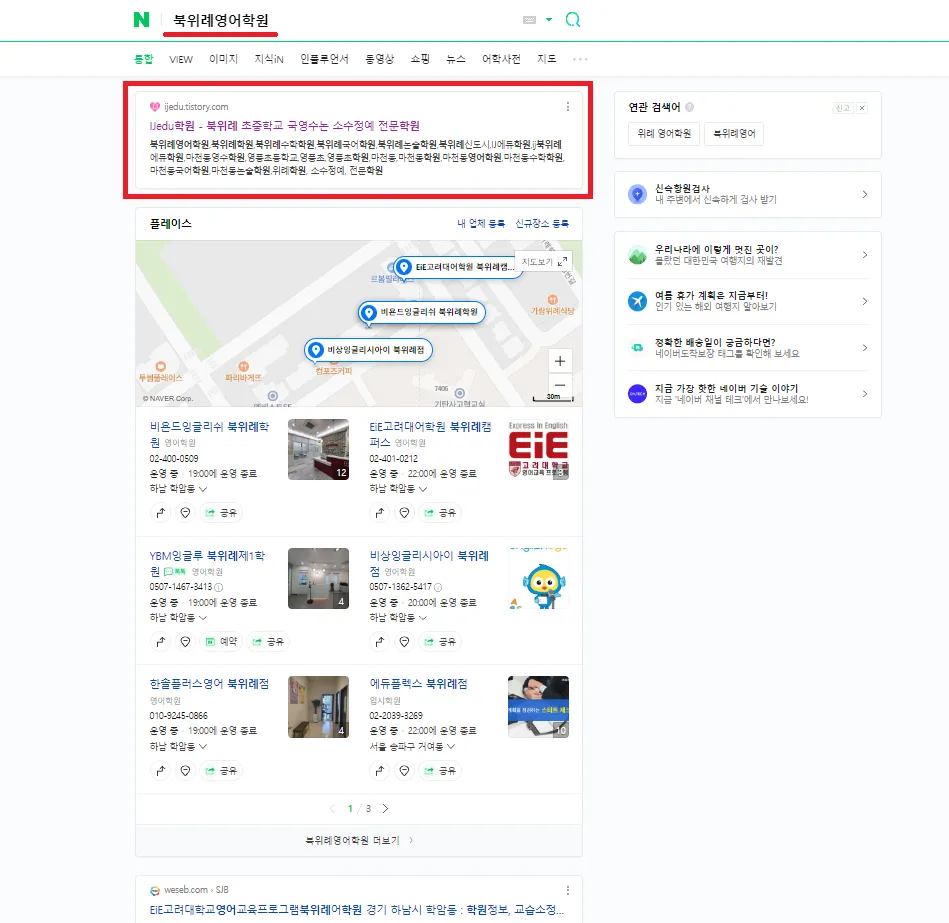Open 비욘드잉글리쉬 북위례학원 place listing
Image resolution: width=949 pixels, height=923 pixels.
[209, 434]
